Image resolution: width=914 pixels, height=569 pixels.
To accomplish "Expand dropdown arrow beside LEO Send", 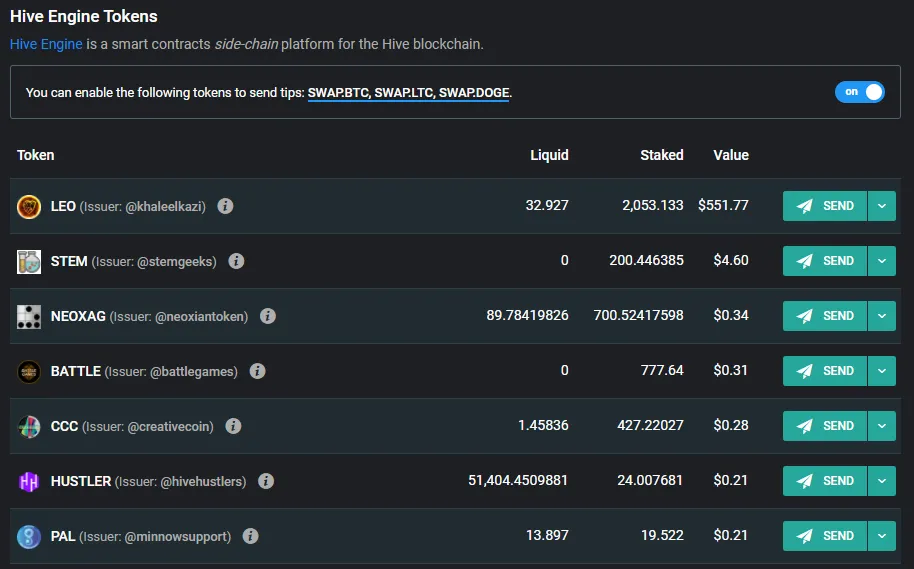I will coord(882,206).
